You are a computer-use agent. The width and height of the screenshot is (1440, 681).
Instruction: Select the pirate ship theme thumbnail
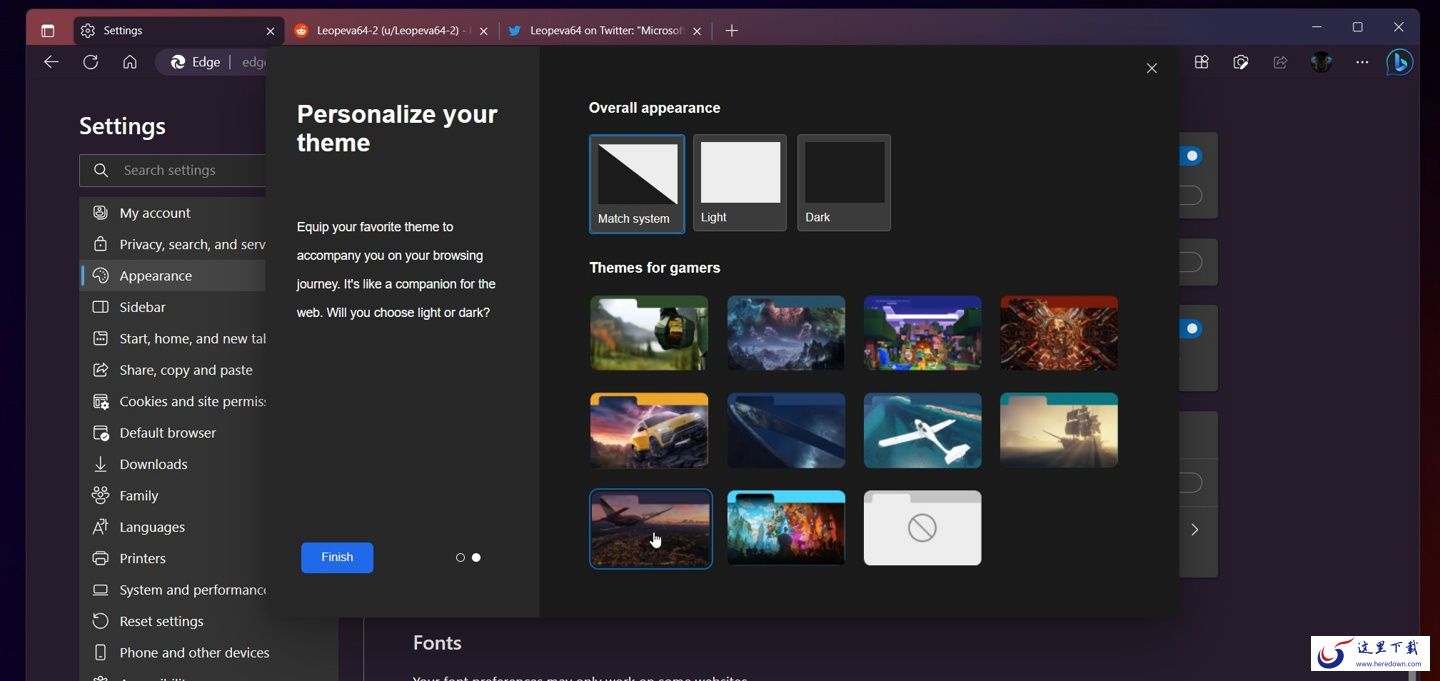[x=1059, y=430]
